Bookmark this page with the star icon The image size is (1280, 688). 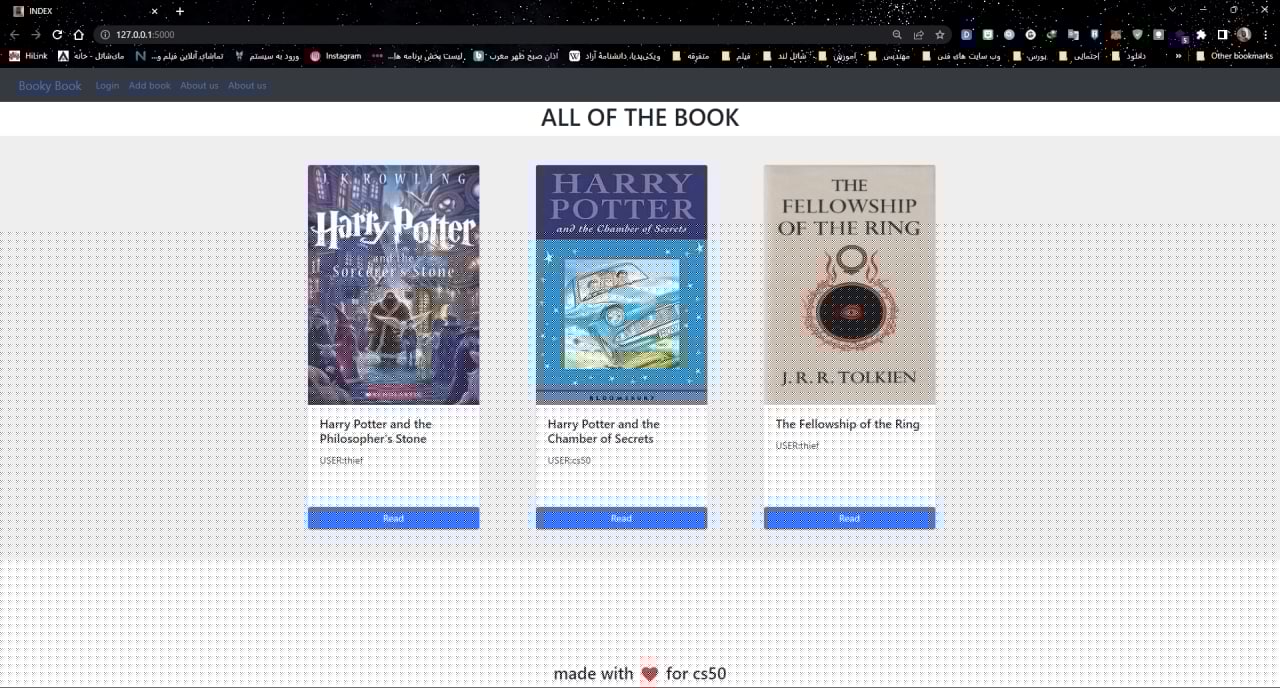click(940, 34)
